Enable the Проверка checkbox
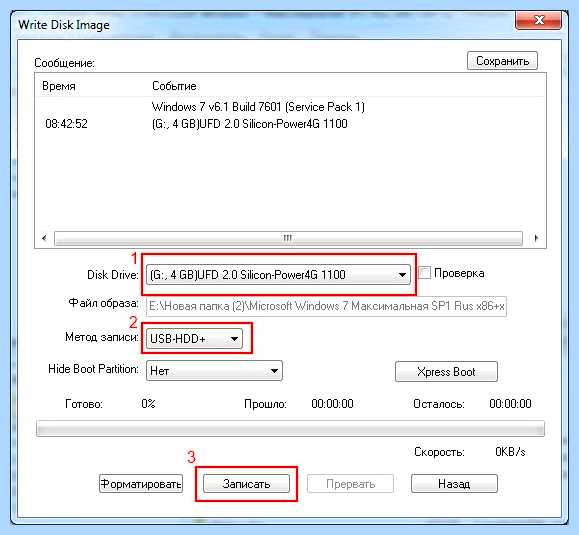This screenshot has width=579, height=535. click(424, 273)
